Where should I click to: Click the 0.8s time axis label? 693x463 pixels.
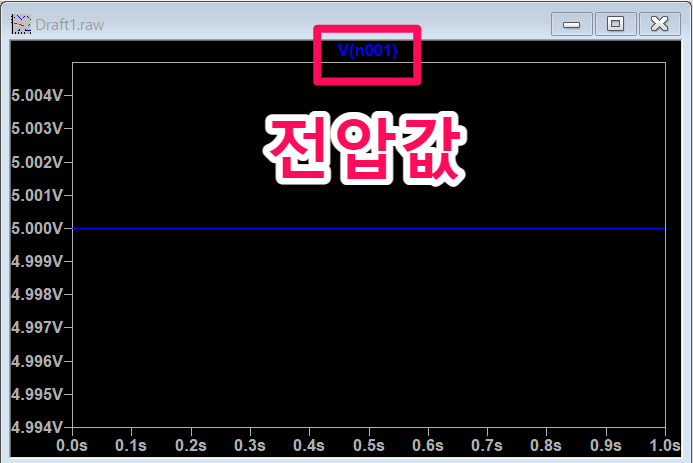point(546,445)
